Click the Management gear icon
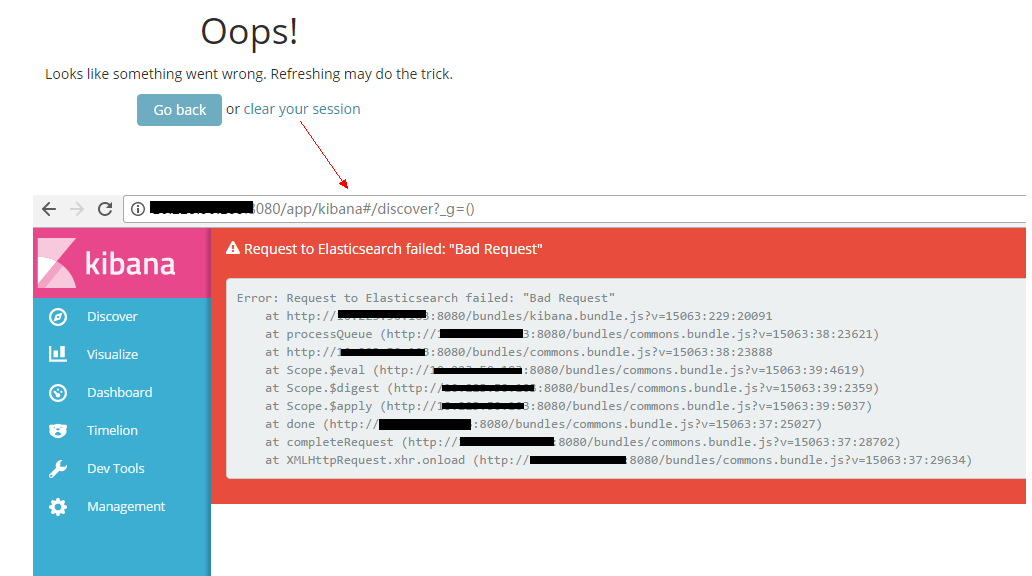1032x576 pixels. click(58, 507)
